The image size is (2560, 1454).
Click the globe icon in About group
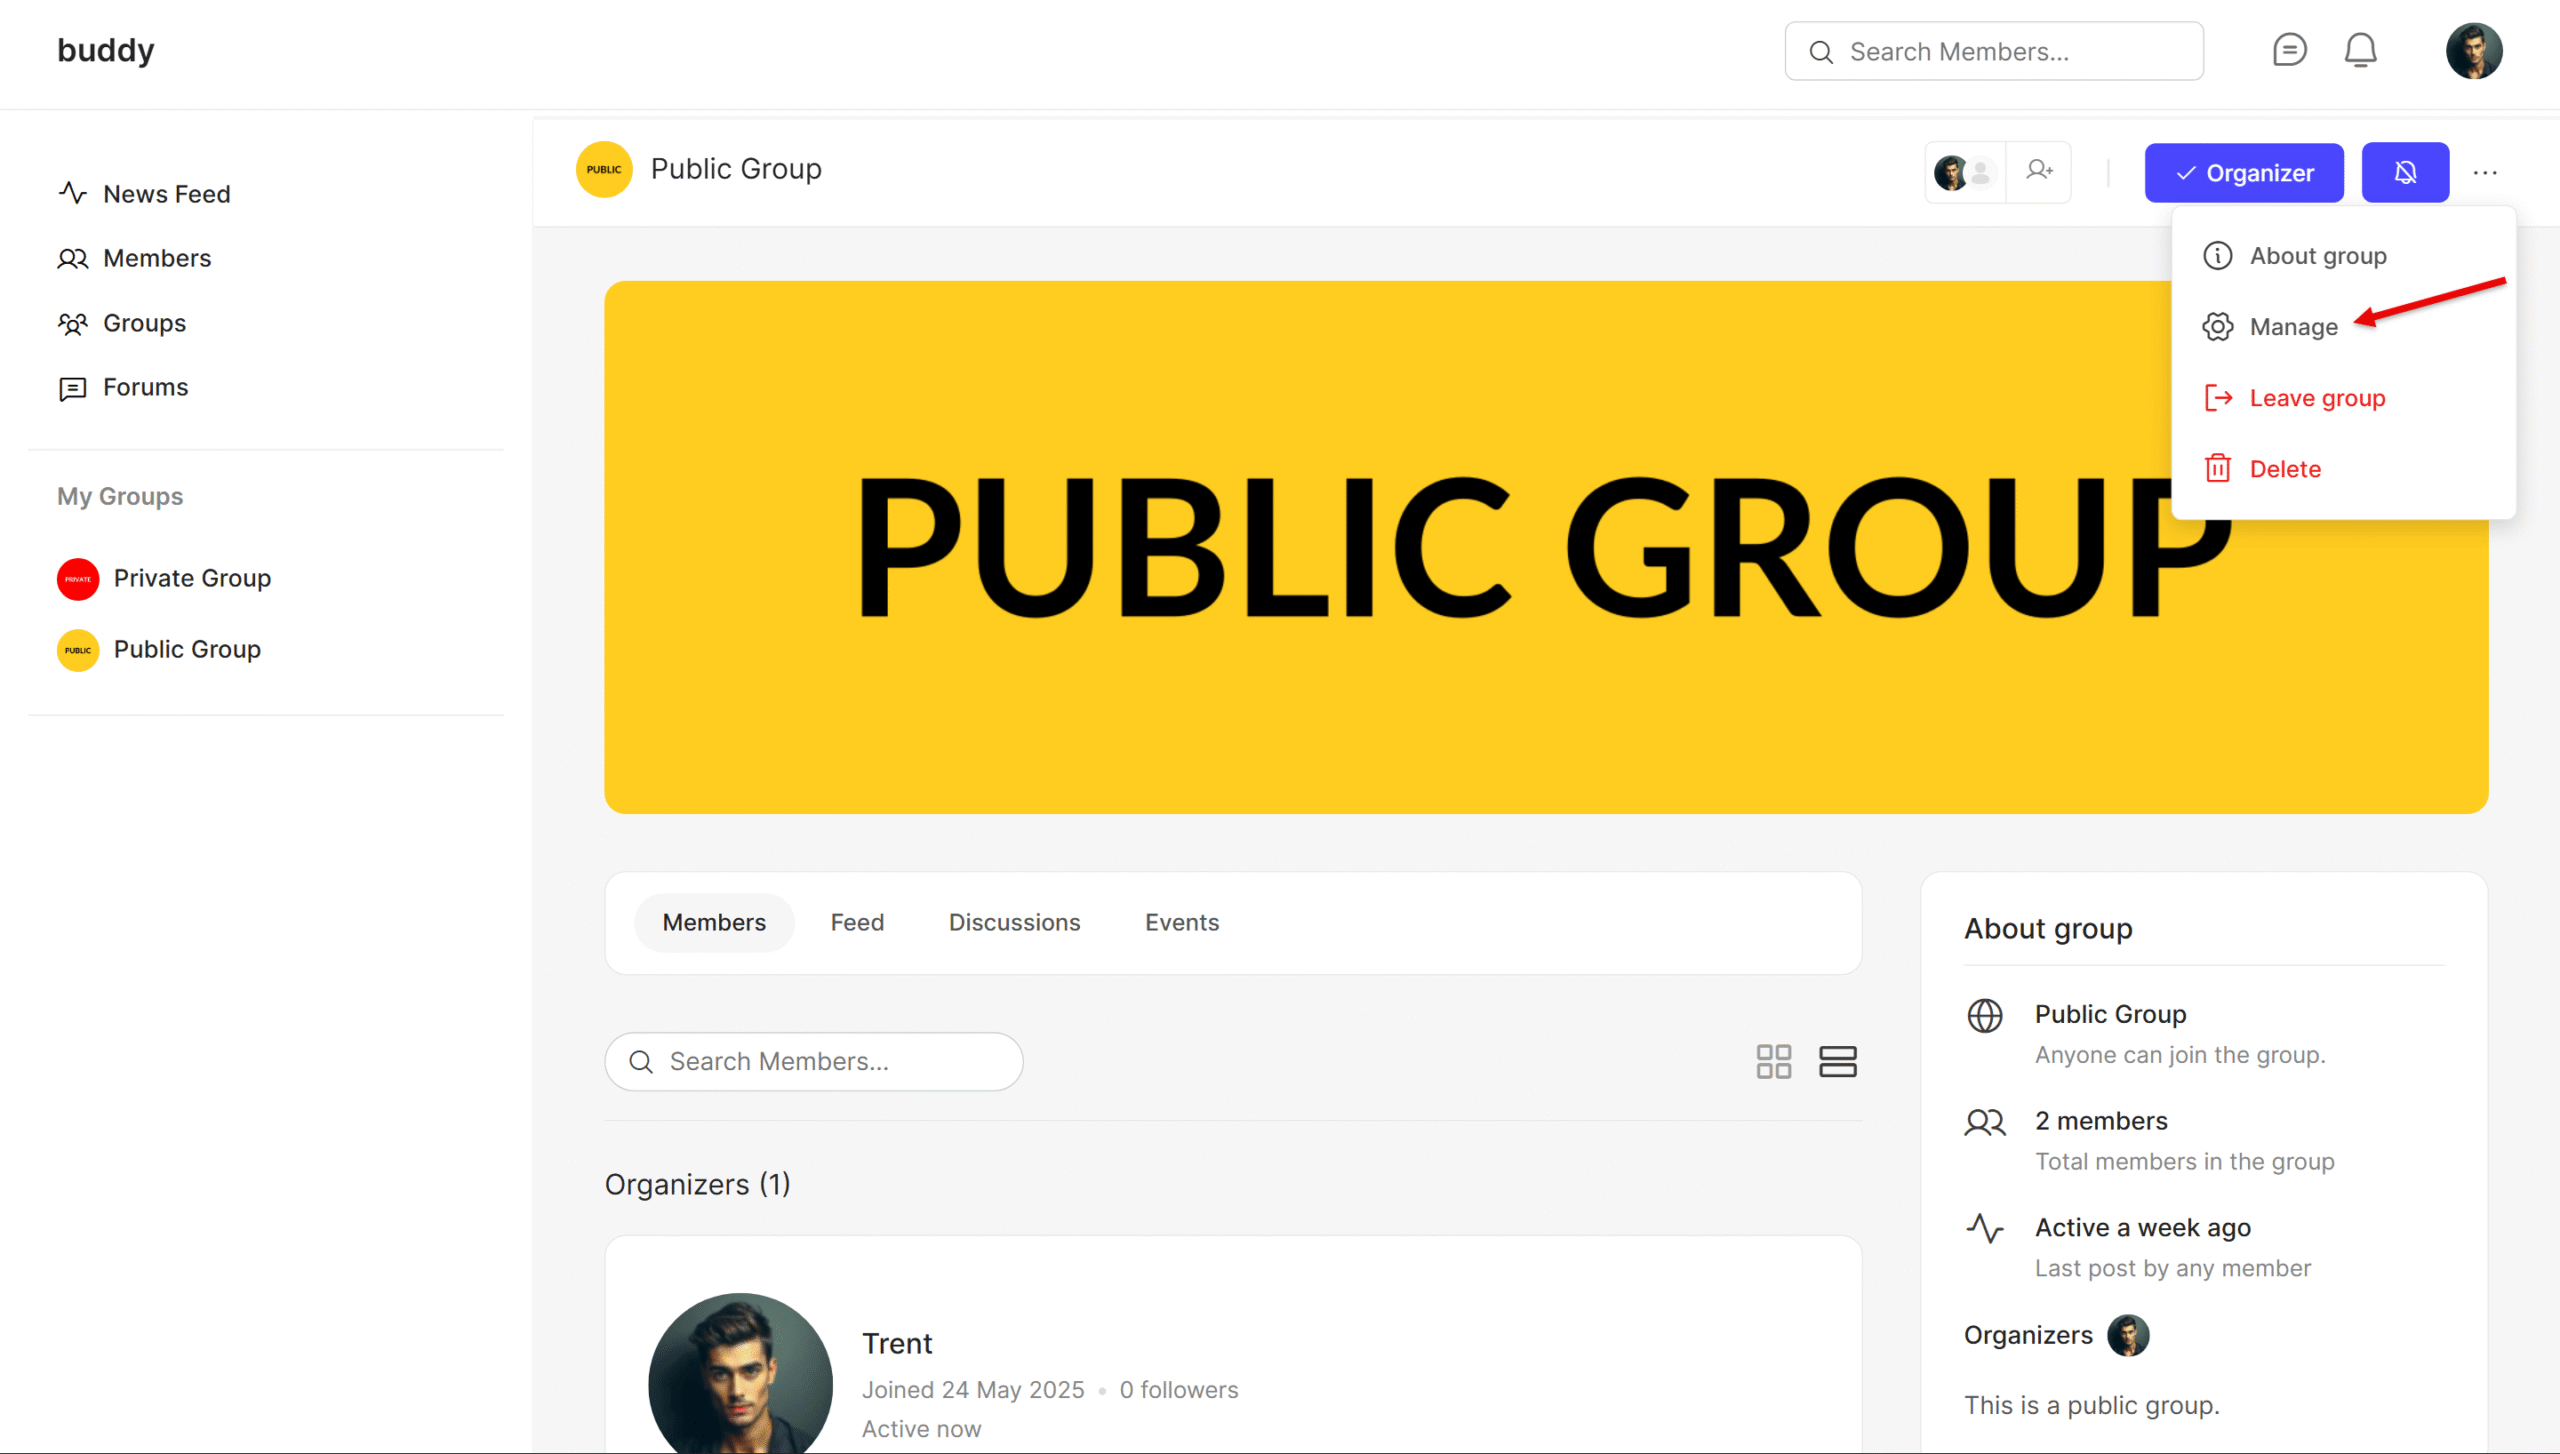click(1984, 1015)
